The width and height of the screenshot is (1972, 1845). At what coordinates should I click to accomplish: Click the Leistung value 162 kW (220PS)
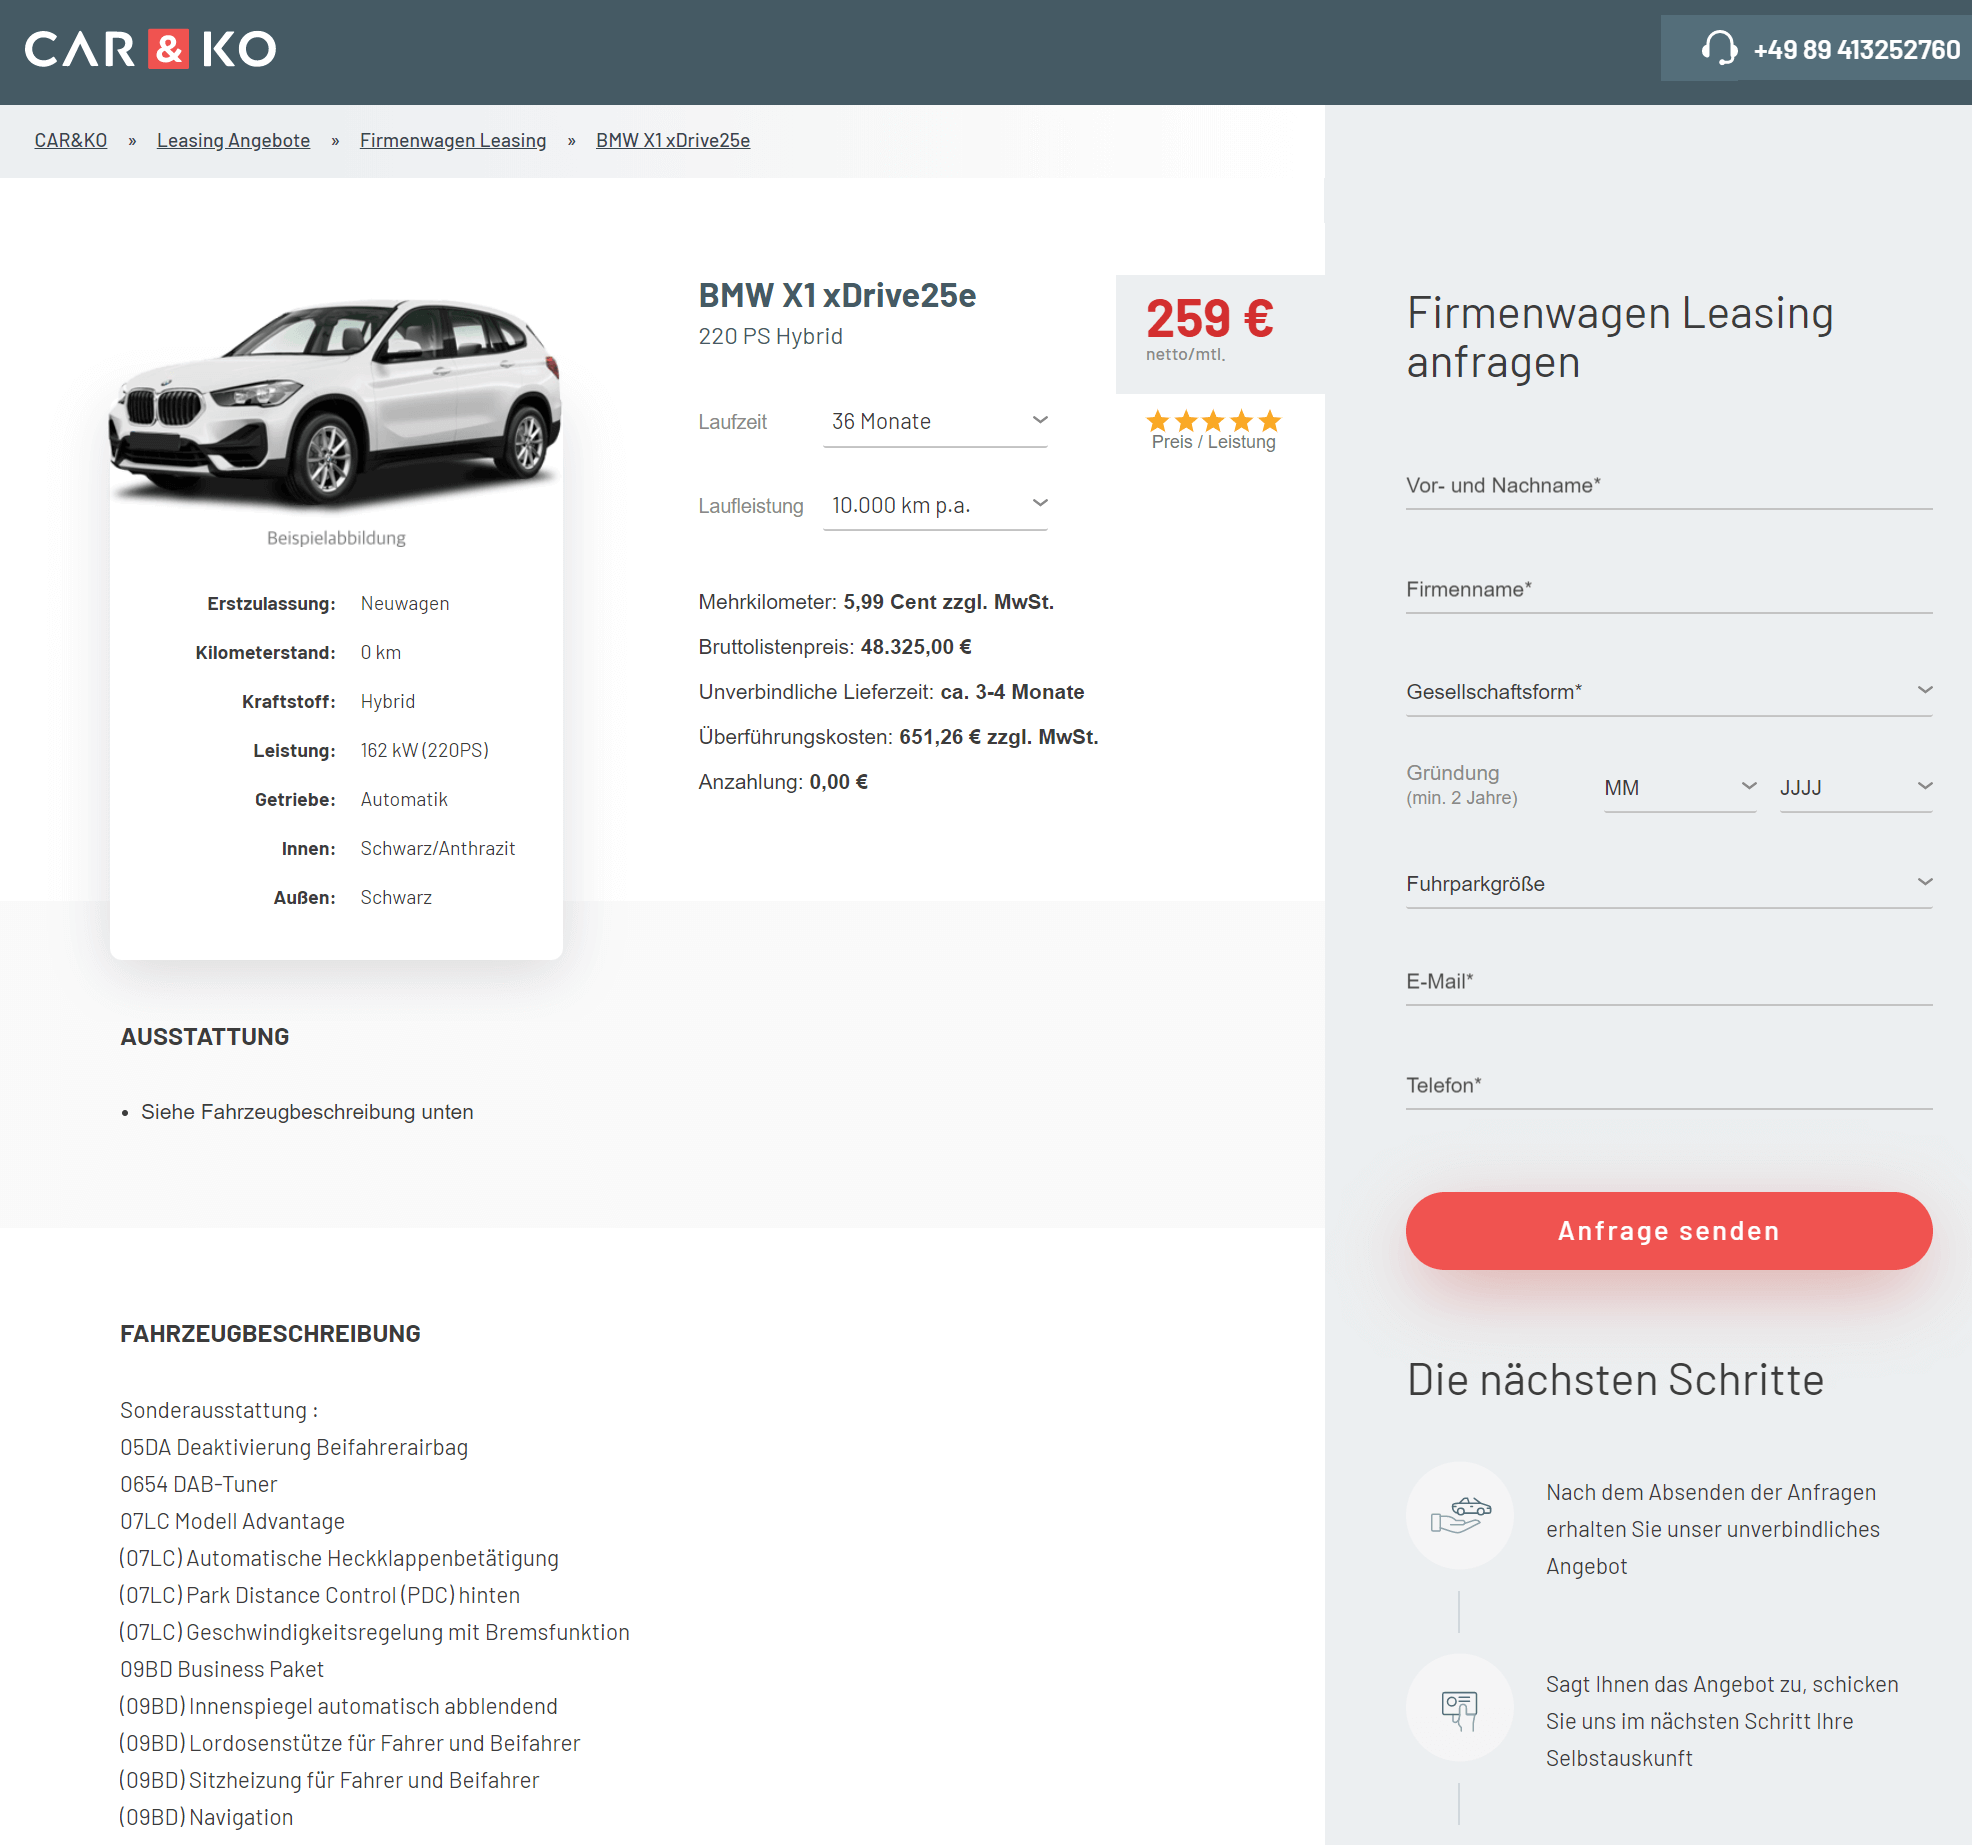[425, 751]
